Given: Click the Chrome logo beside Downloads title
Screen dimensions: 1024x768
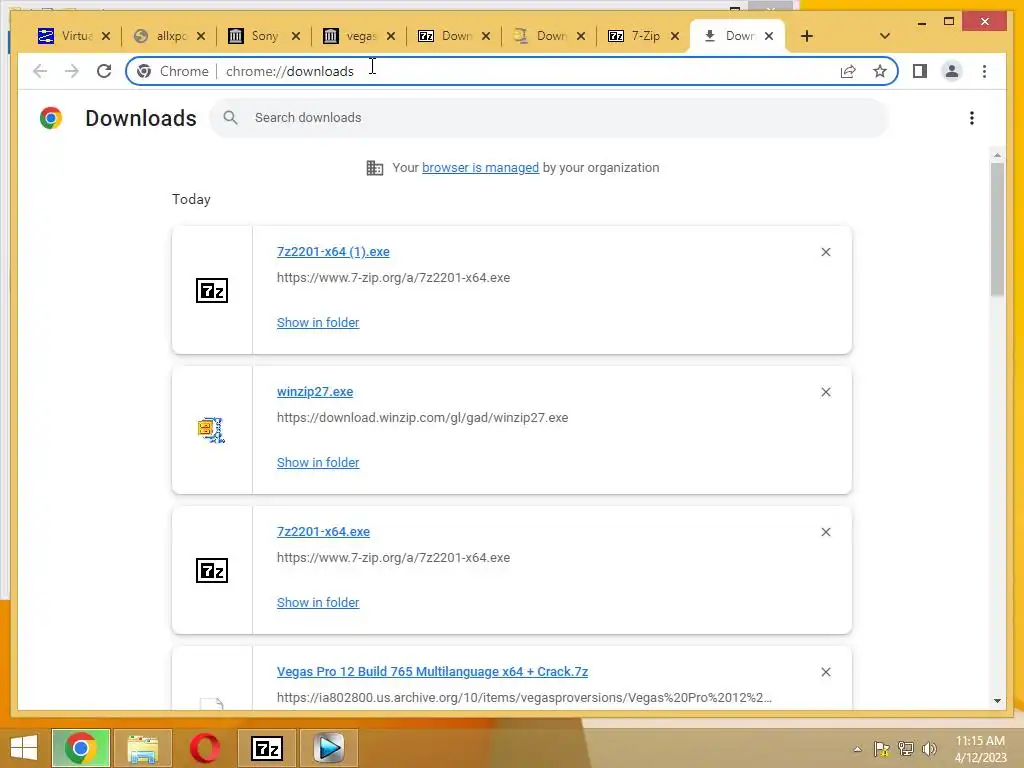Looking at the screenshot, I should click(x=51, y=118).
